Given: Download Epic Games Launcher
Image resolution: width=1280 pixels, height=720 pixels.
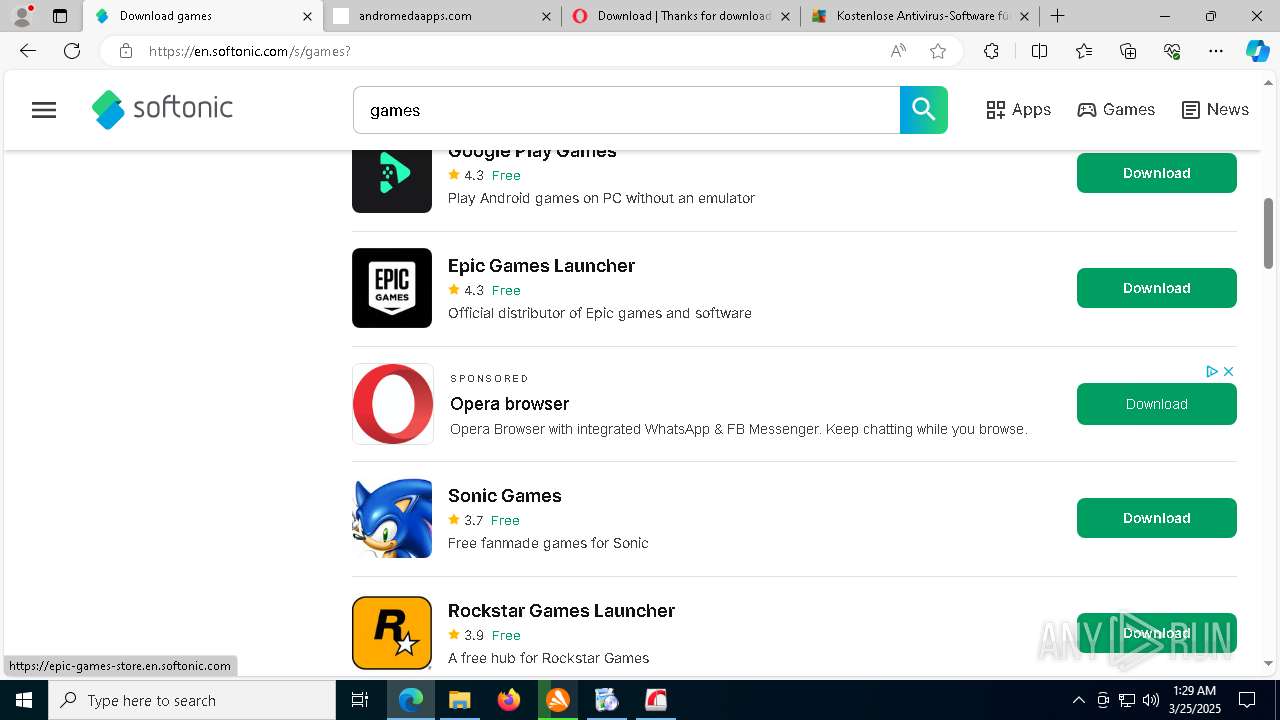Looking at the screenshot, I should 1156,288.
